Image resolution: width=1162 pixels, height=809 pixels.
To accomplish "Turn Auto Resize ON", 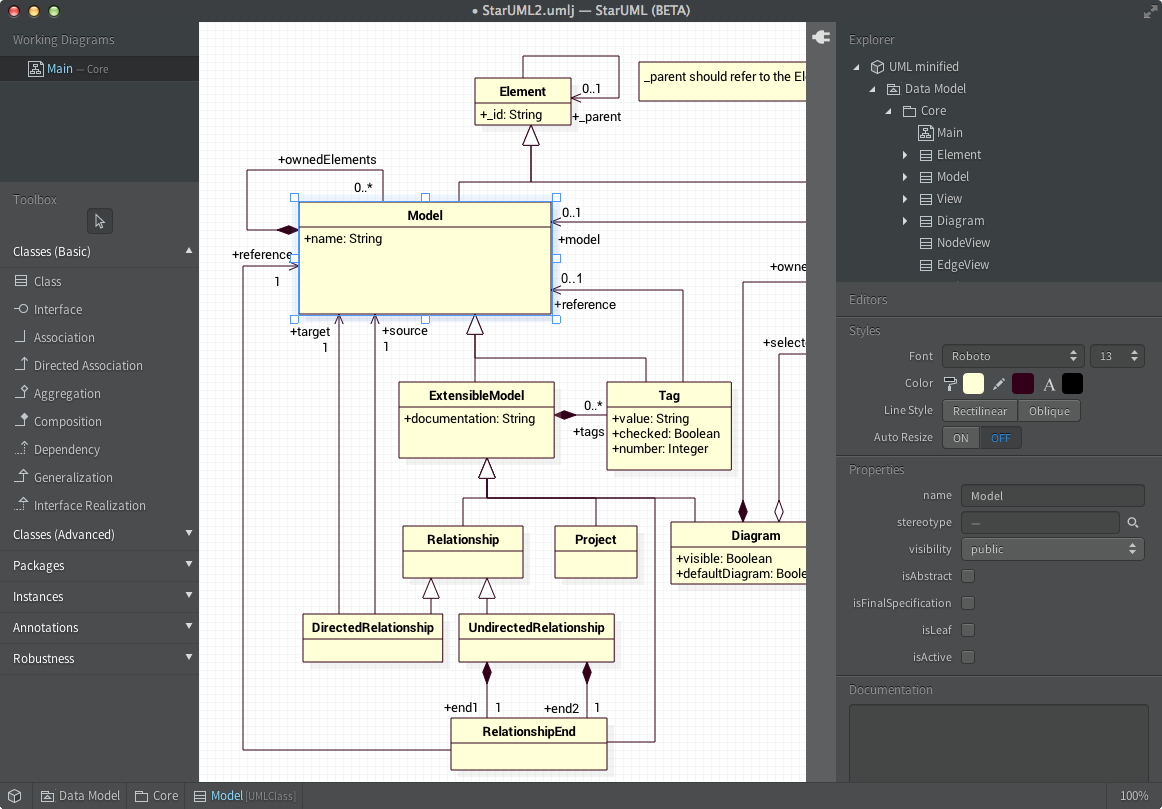I will pyautogui.click(x=960, y=438).
